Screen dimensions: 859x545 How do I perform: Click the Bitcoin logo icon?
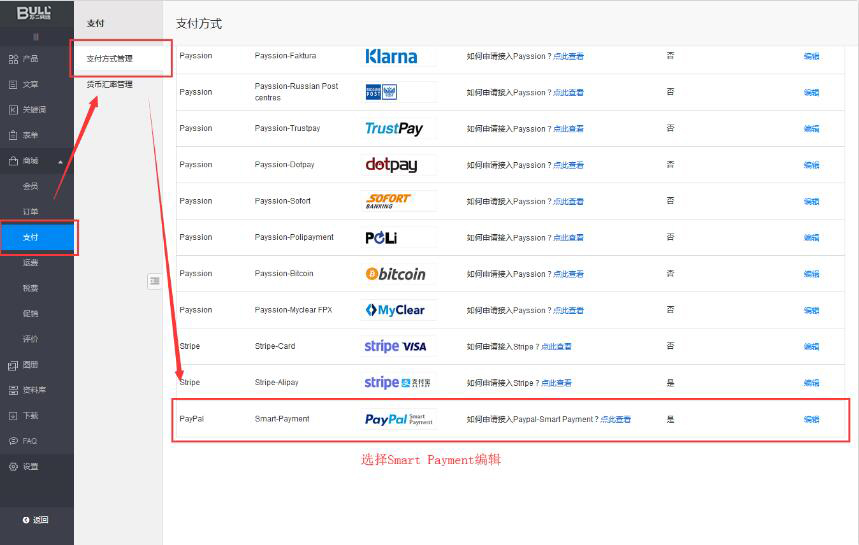pos(371,274)
